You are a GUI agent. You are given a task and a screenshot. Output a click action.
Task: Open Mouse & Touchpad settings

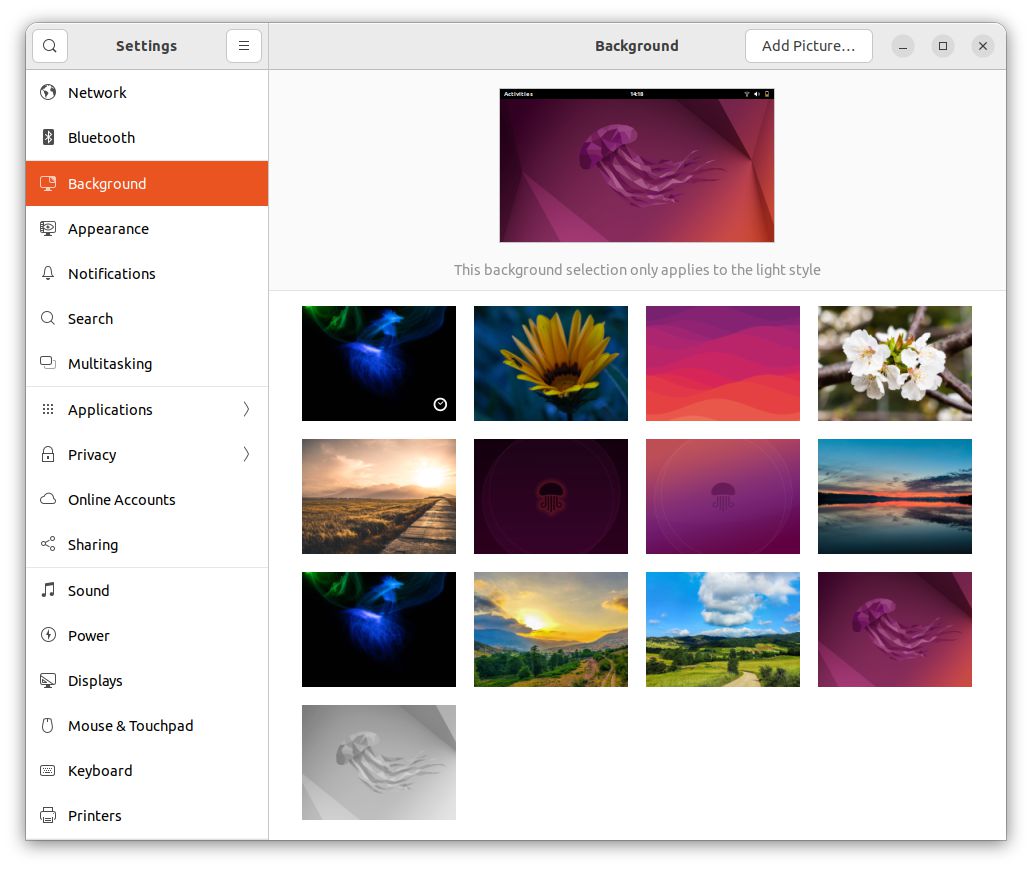pyautogui.click(x=130, y=726)
